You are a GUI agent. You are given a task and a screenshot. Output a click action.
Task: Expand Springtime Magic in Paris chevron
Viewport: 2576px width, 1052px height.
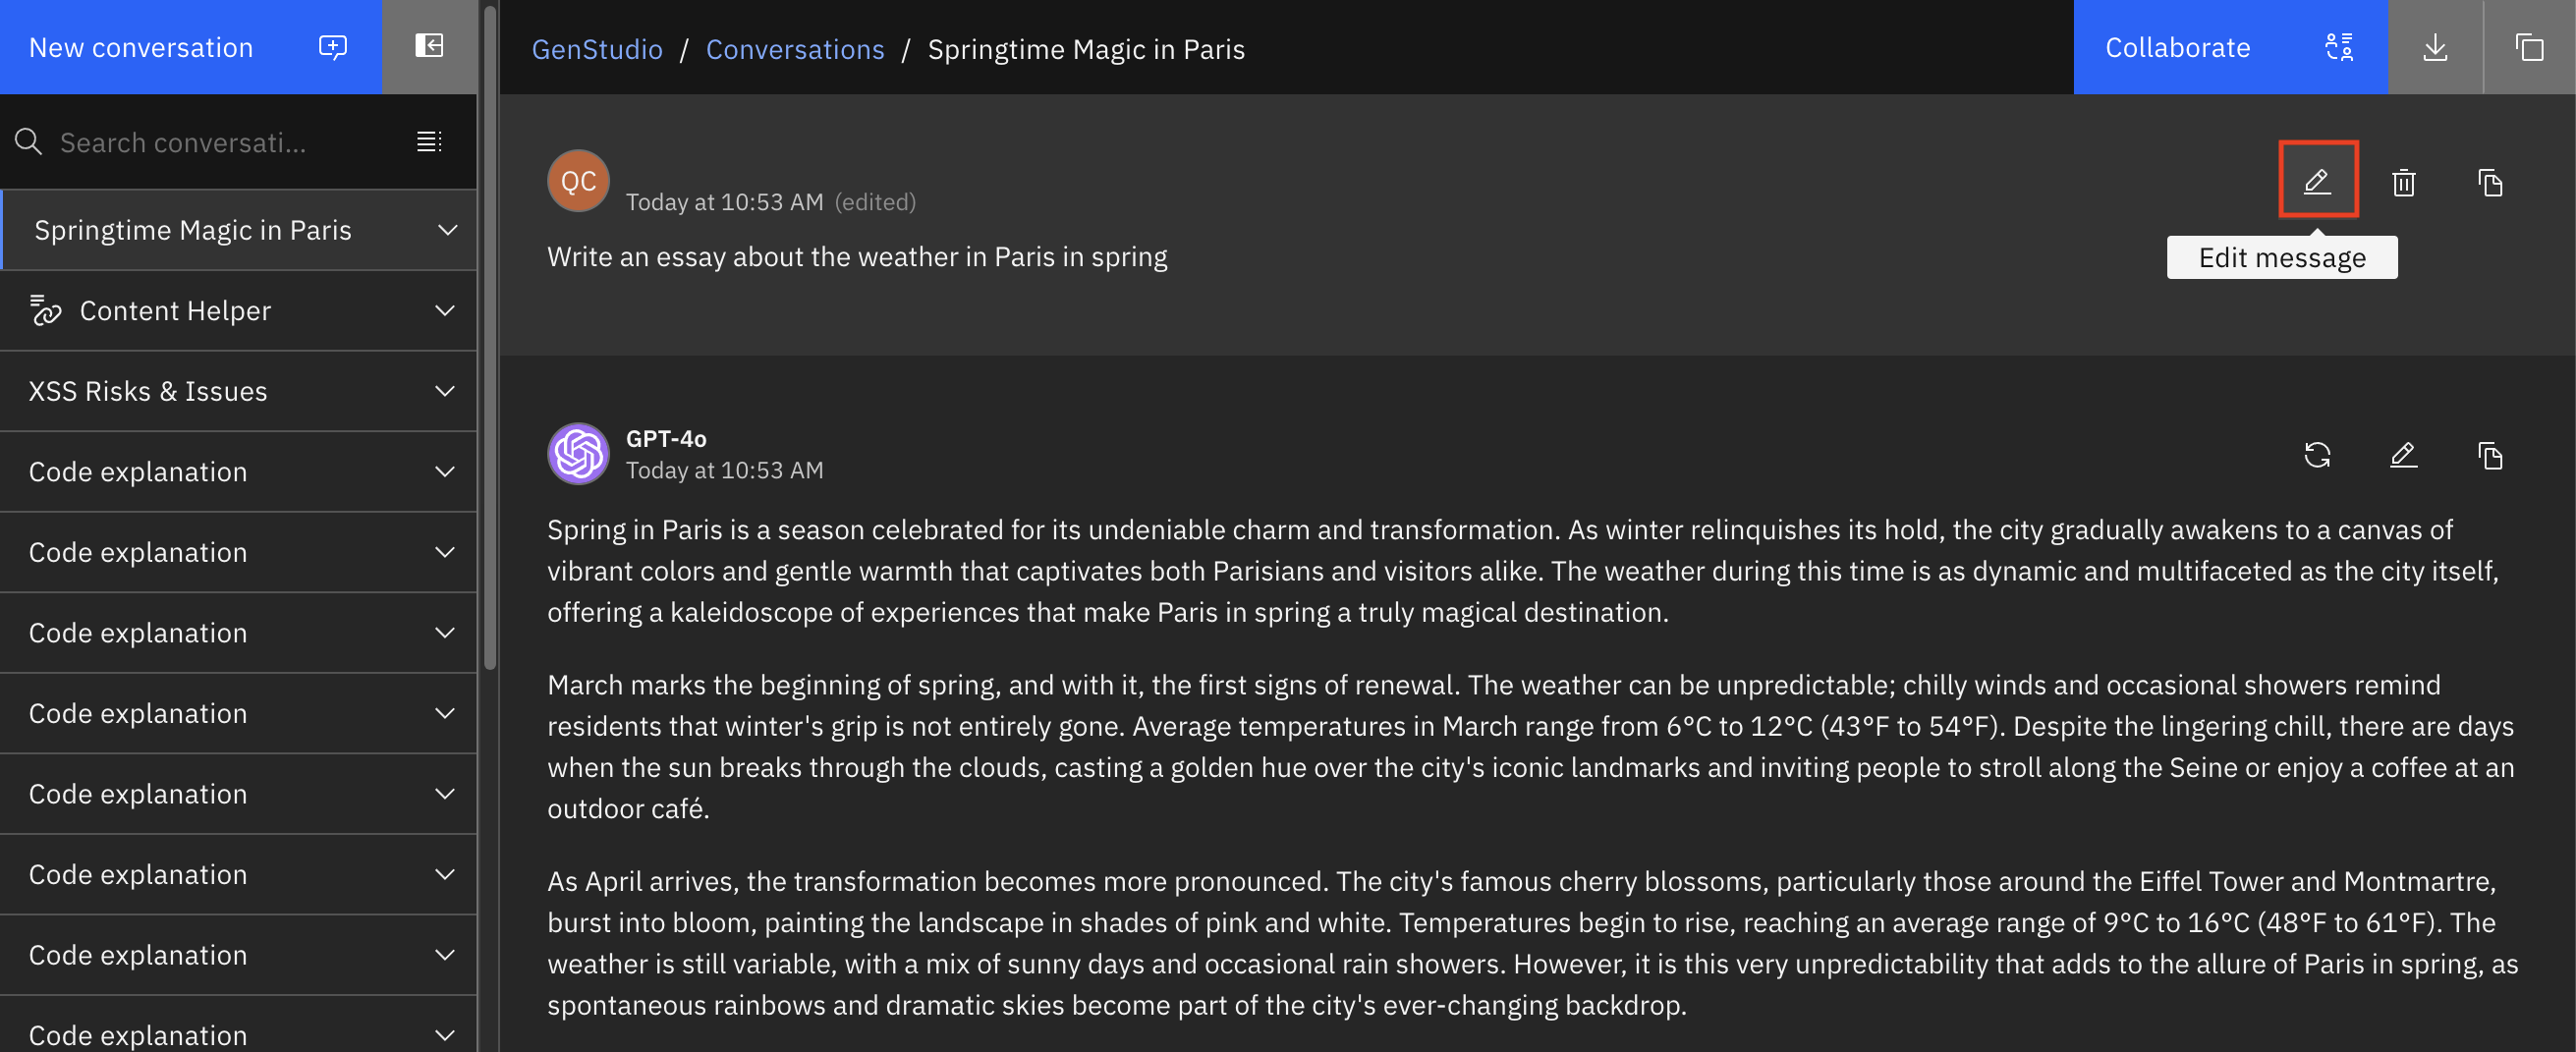tap(447, 230)
